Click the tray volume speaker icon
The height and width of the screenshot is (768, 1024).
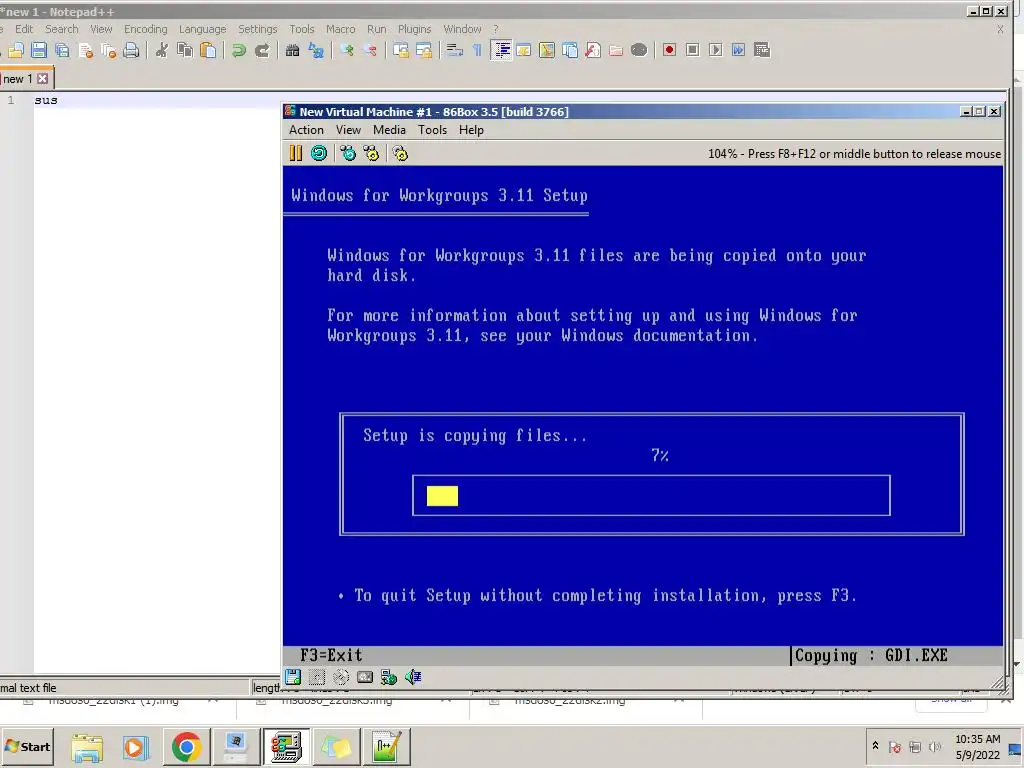(x=935, y=747)
